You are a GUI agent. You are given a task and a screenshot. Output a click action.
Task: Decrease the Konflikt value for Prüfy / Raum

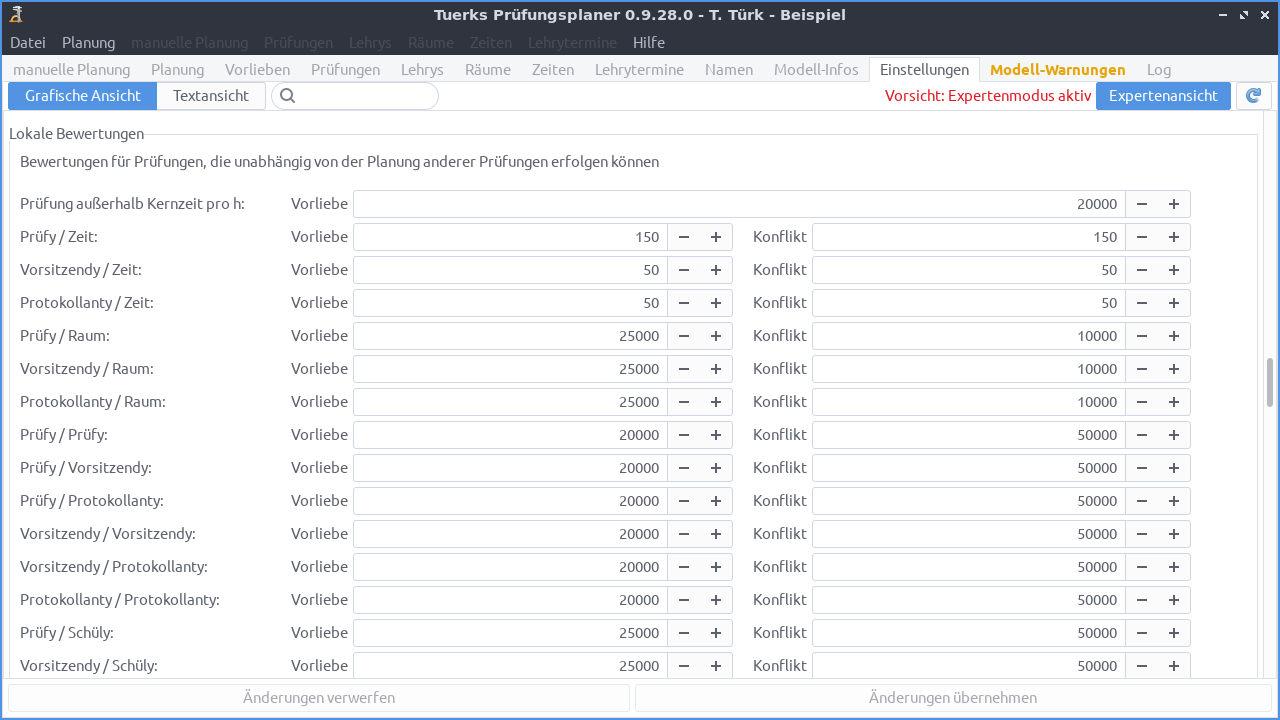(x=1142, y=336)
